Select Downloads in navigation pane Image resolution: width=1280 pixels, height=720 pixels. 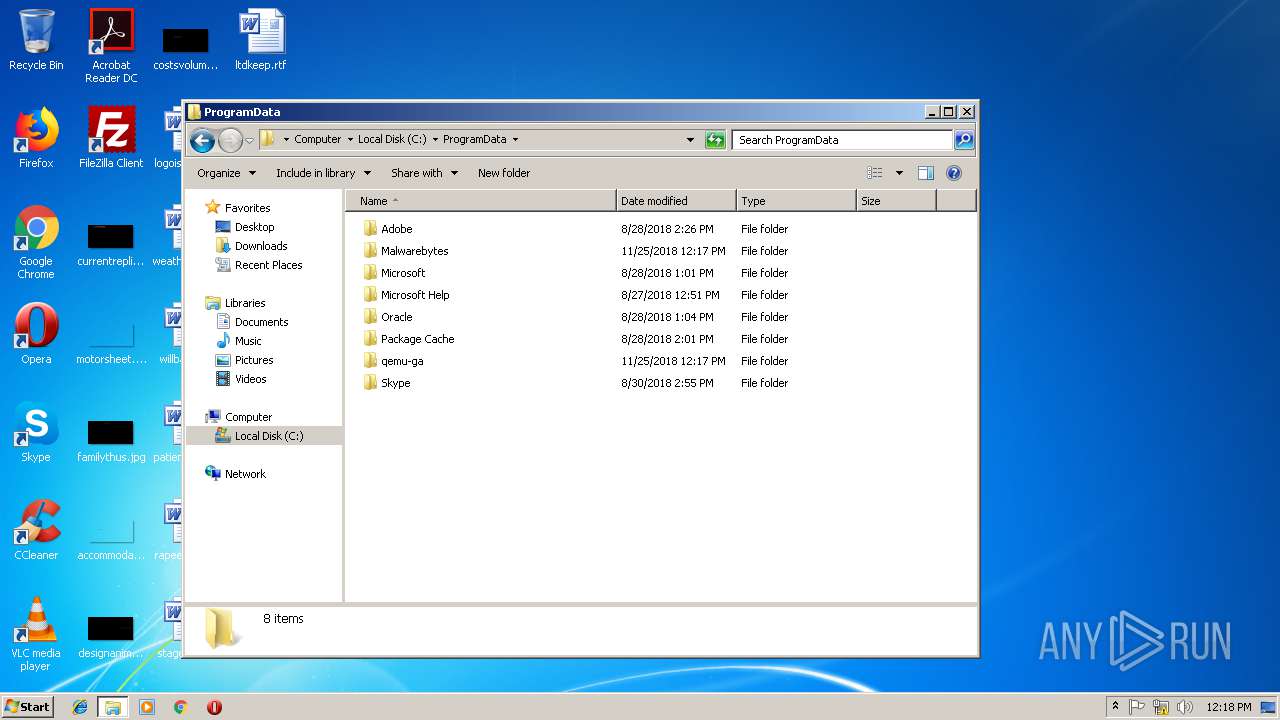pyautogui.click(x=261, y=246)
